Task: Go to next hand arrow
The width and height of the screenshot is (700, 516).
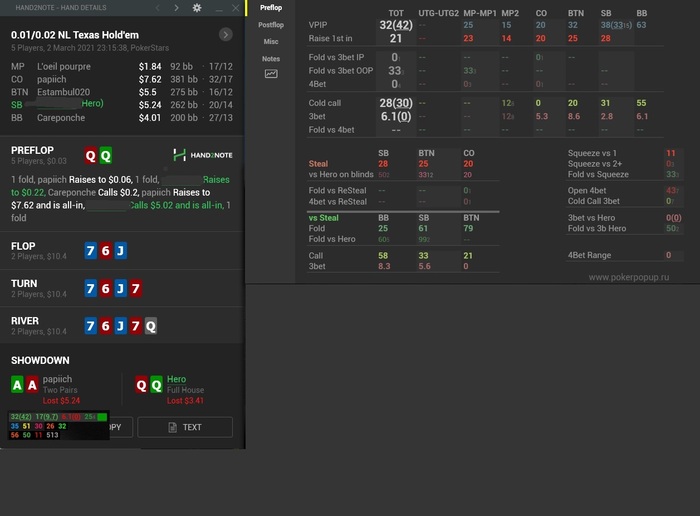Action: coord(176,8)
